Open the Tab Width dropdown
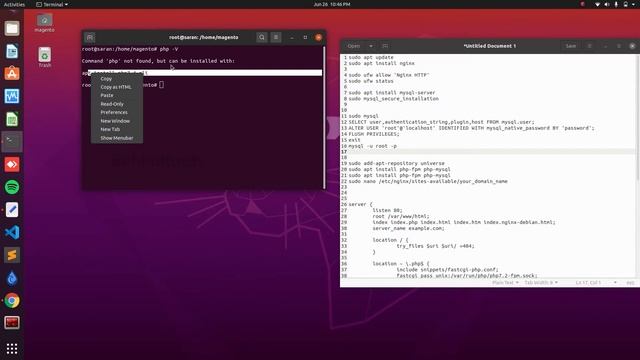 [540, 282]
